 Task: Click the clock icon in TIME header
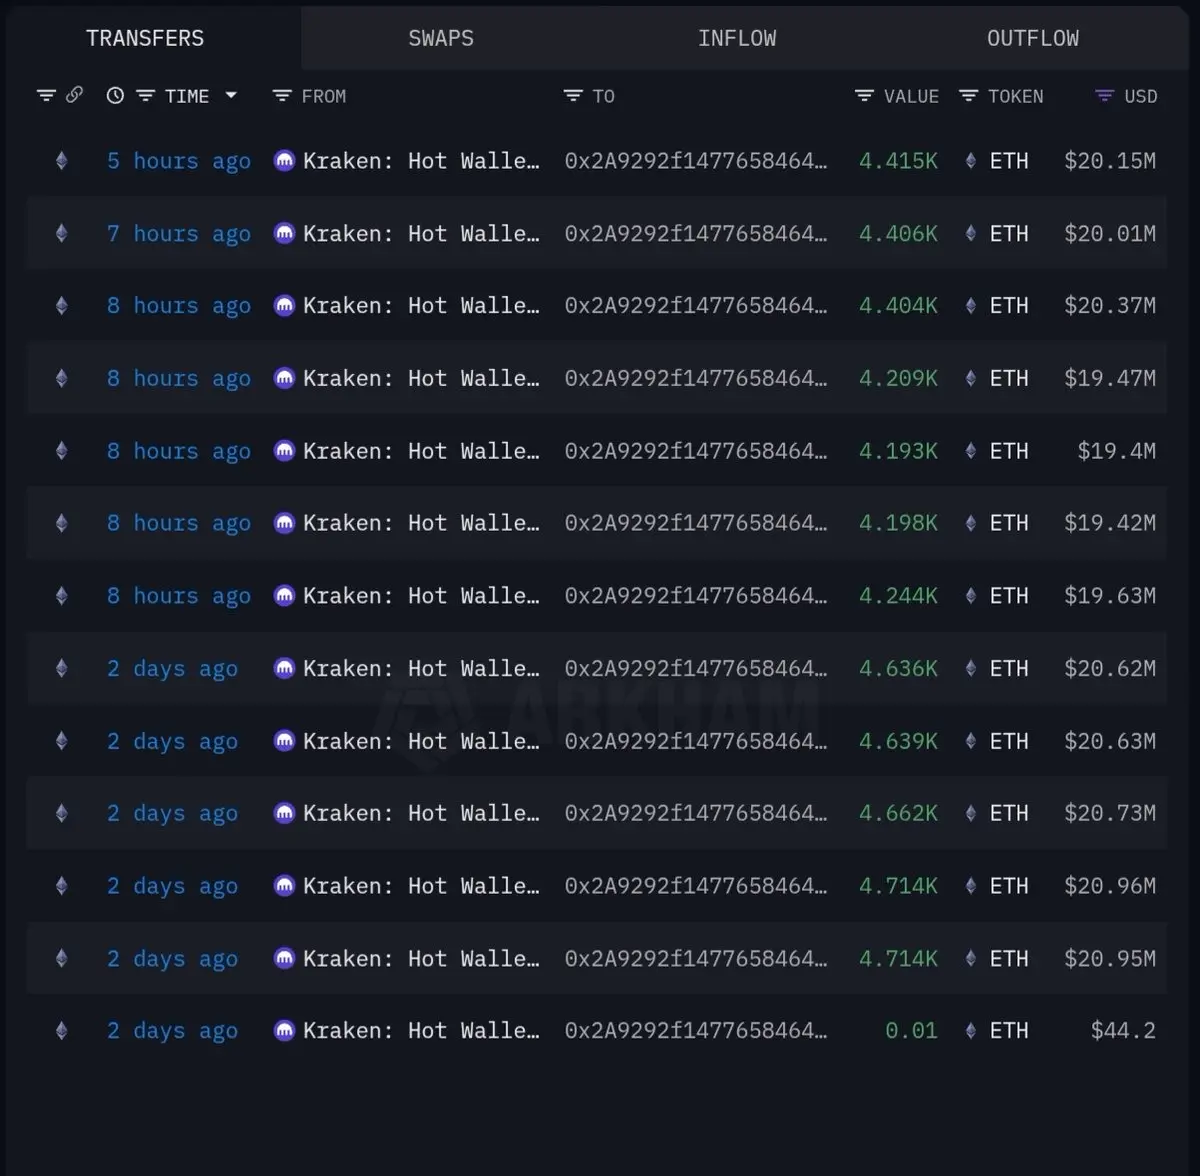click(115, 96)
